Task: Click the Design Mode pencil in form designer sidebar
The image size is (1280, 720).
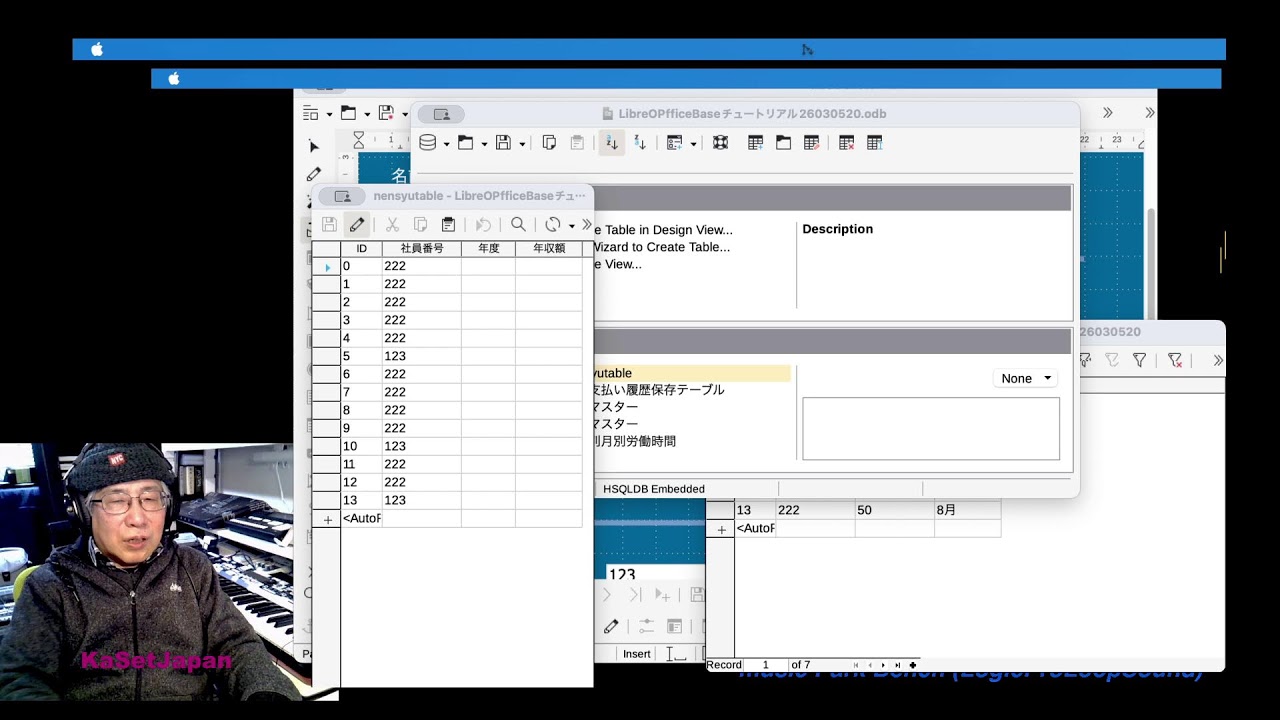Action: pos(314,174)
